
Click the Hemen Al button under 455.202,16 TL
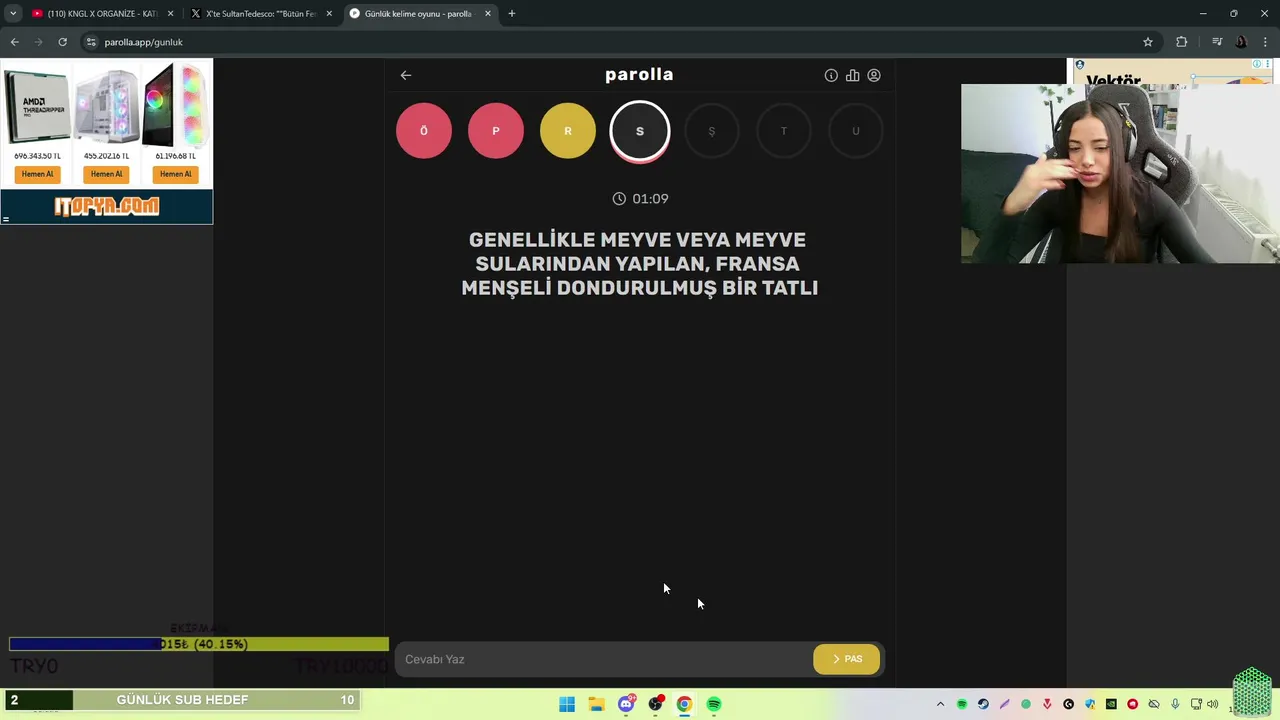click(106, 174)
